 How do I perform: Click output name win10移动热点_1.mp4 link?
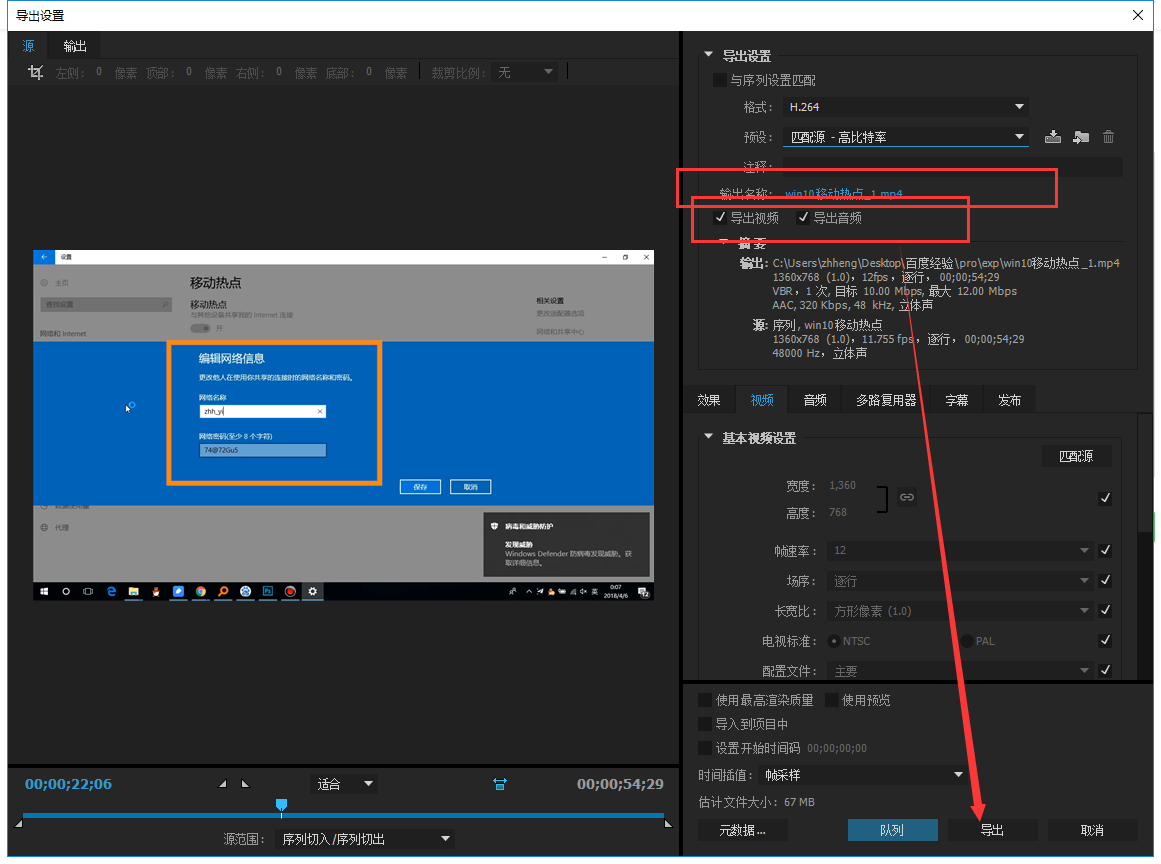(843, 193)
